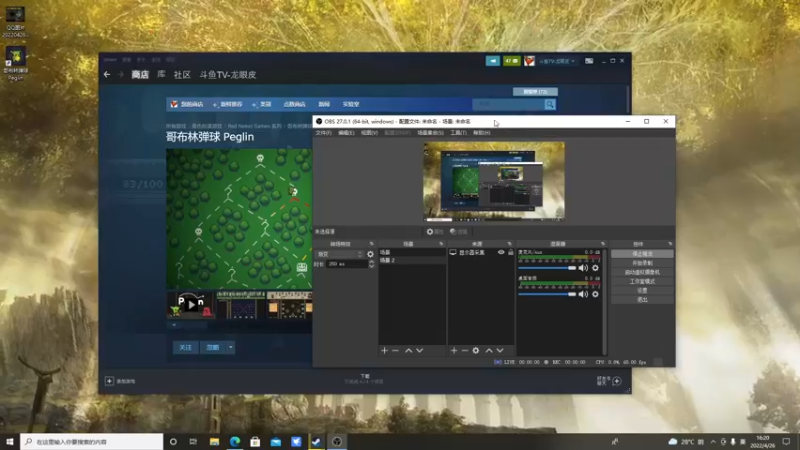800x450 pixels.
Task: Remove source with Sources minus icon
Action: coord(464,351)
